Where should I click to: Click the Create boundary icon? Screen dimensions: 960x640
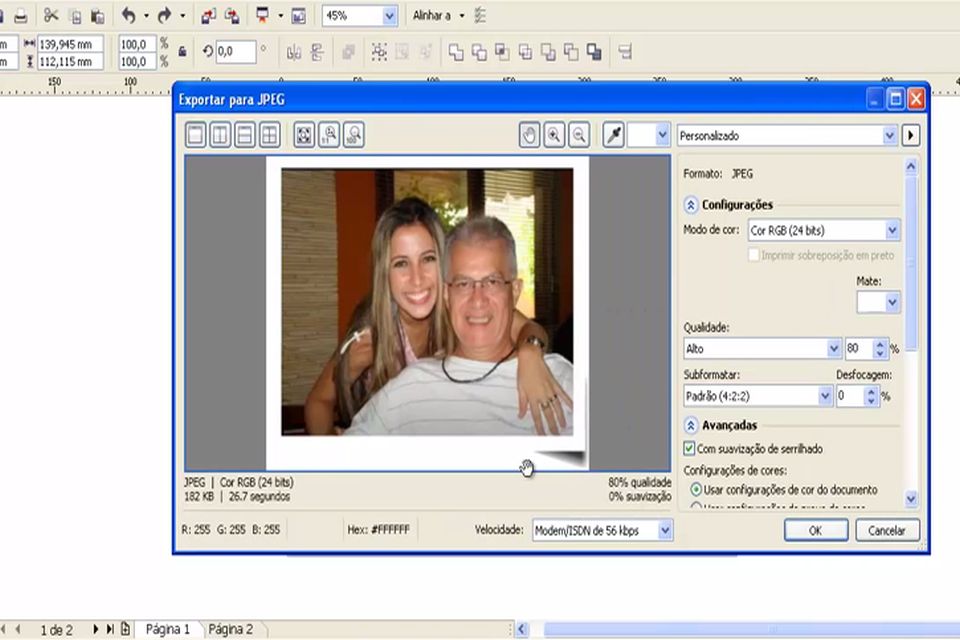click(594, 53)
